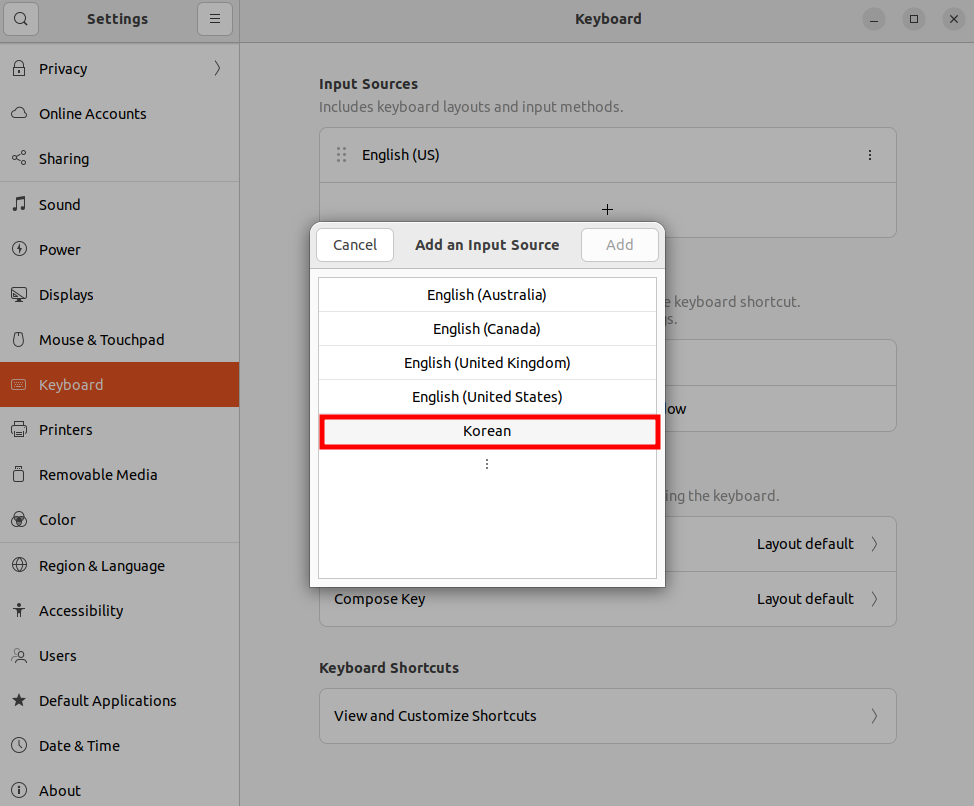Screen dimensions: 974x806
Task: Expand the Privacy chevron
Action: point(217,68)
